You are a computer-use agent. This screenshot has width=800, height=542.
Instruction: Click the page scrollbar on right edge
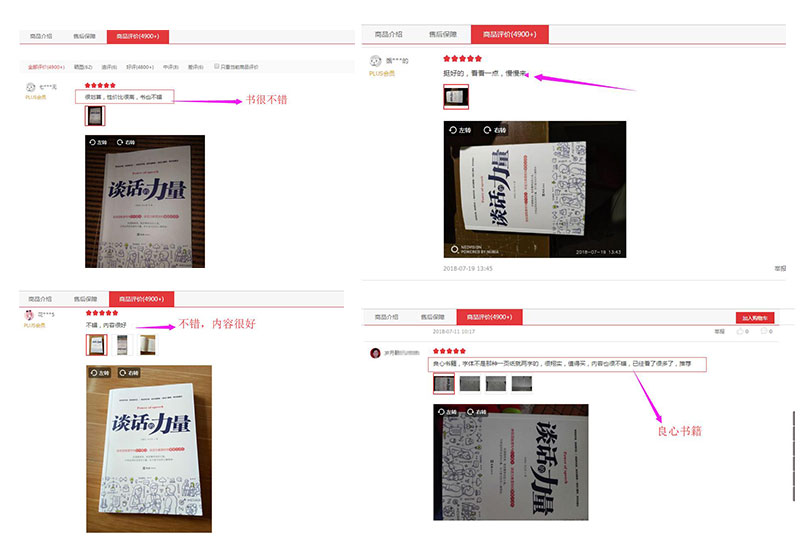[x=794, y=456]
